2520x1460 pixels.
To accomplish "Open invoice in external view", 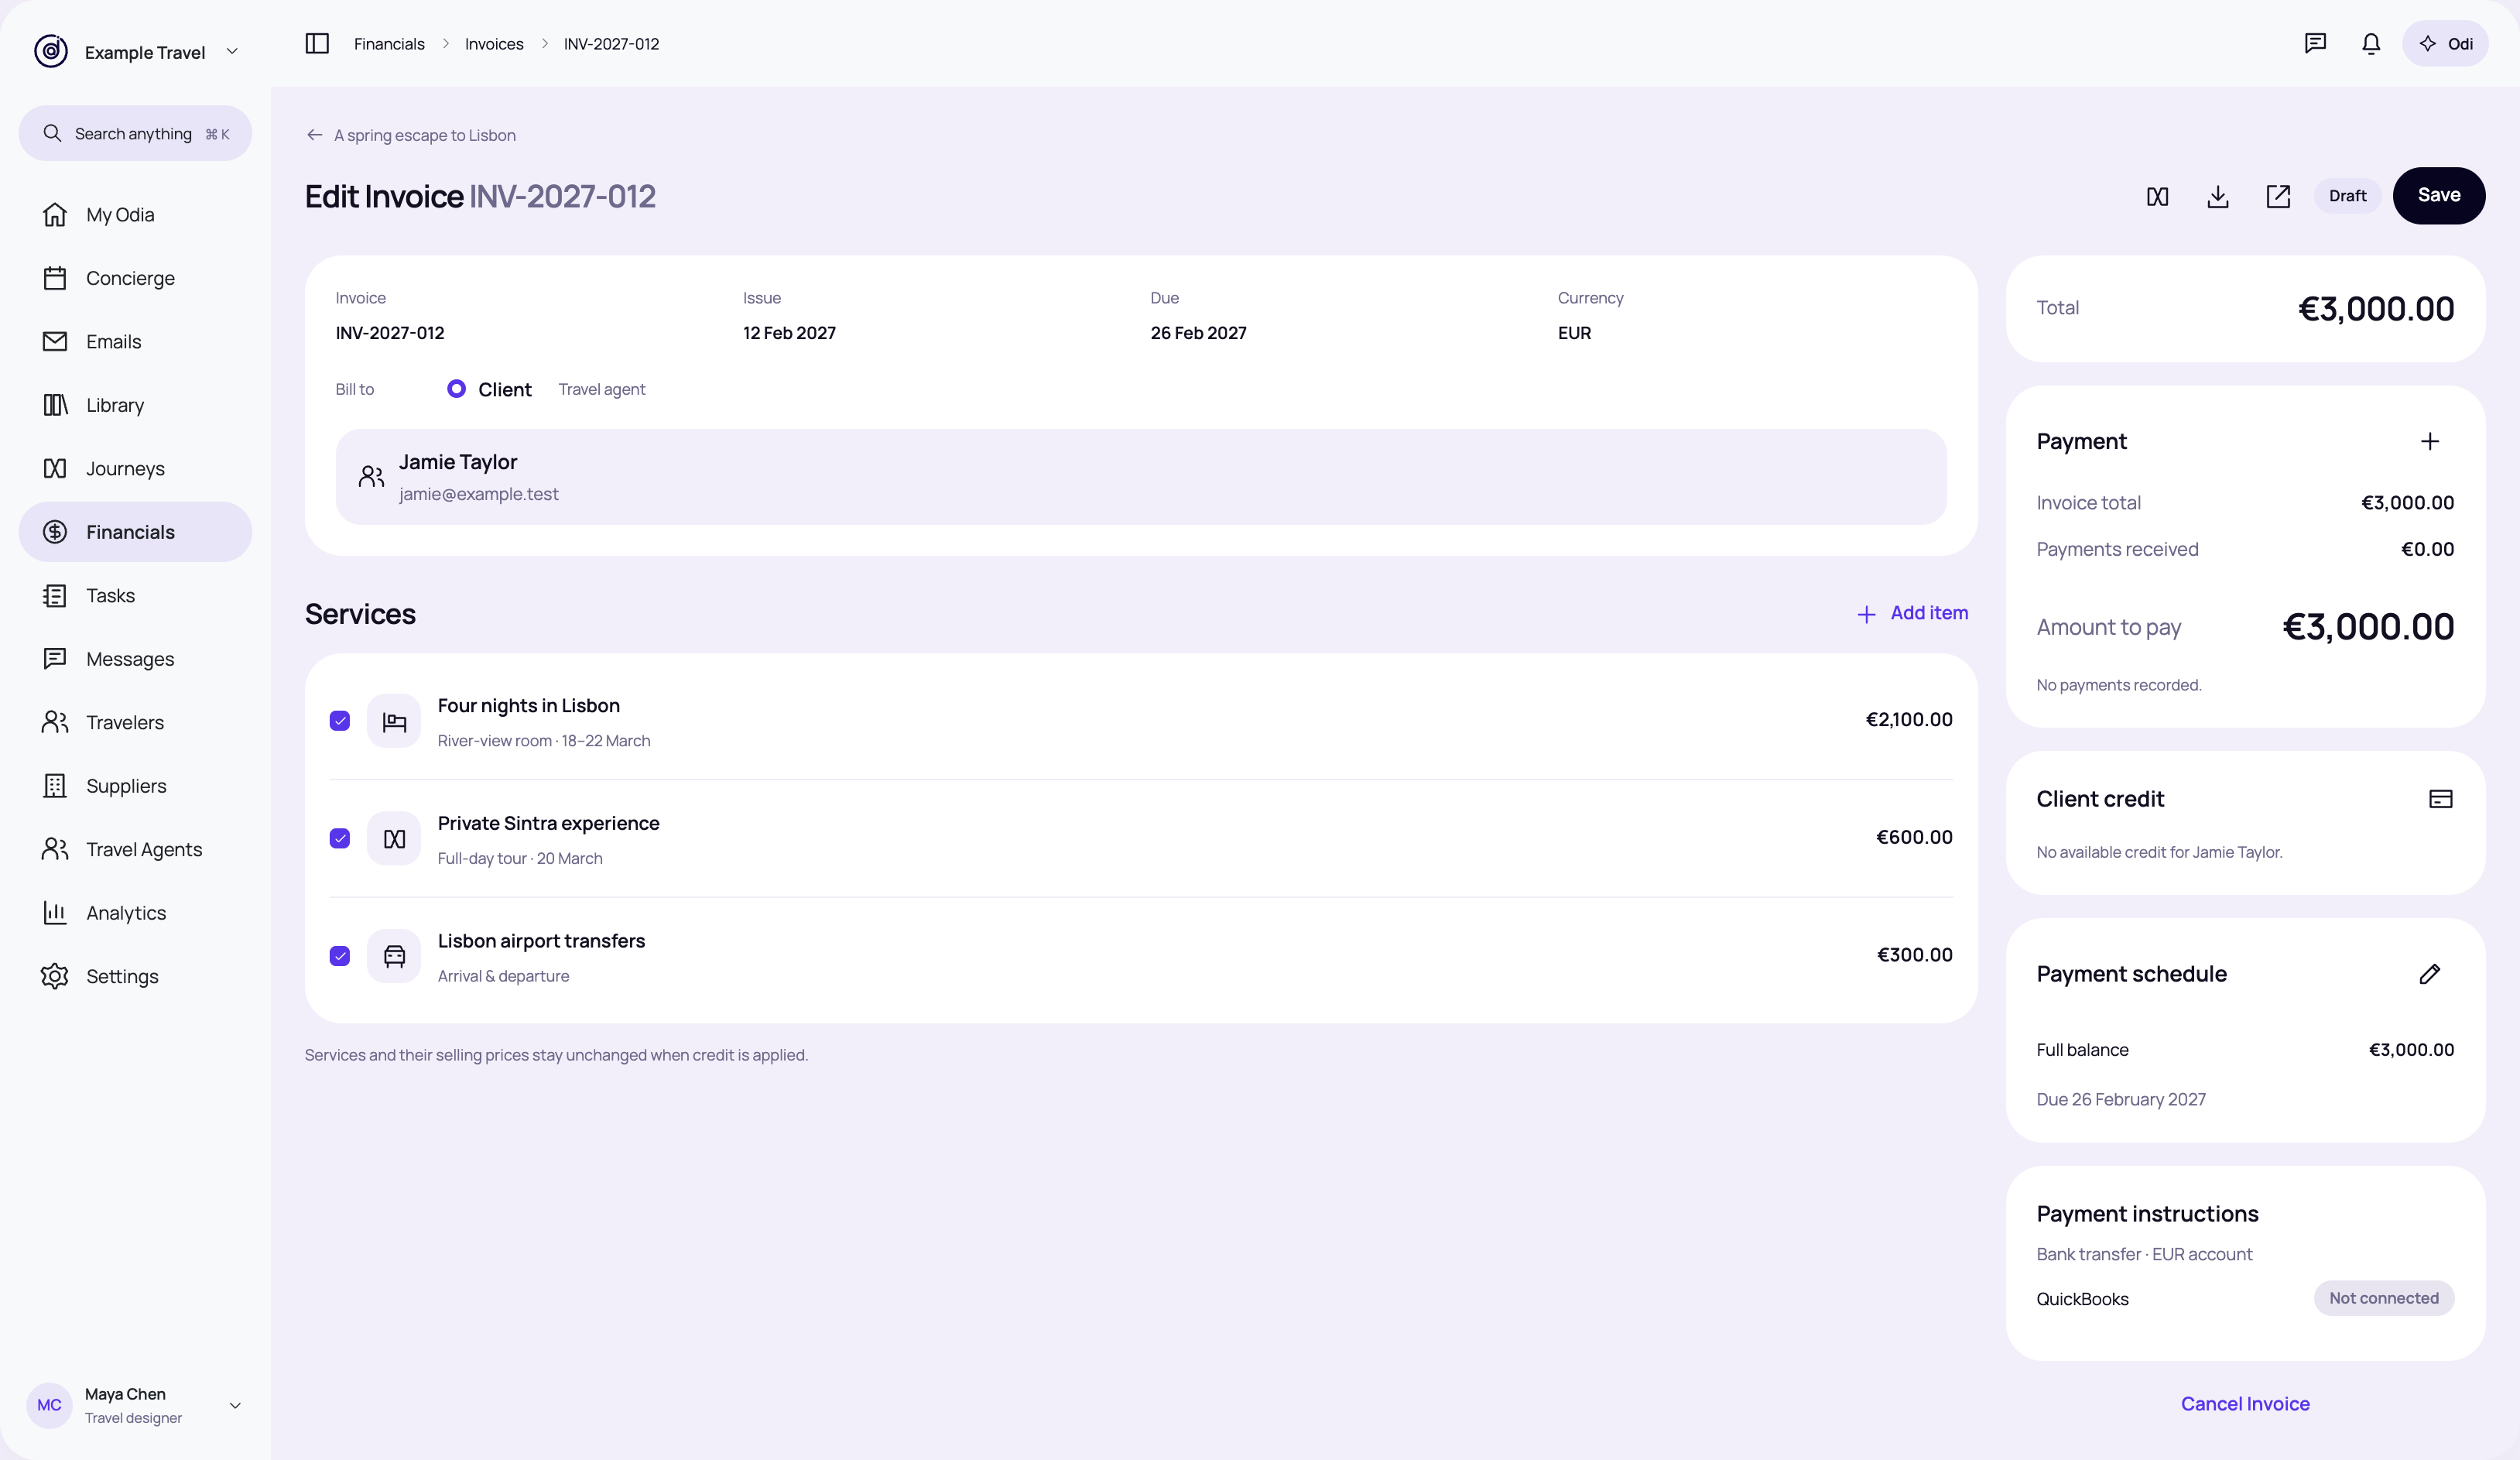I will point(2278,196).
